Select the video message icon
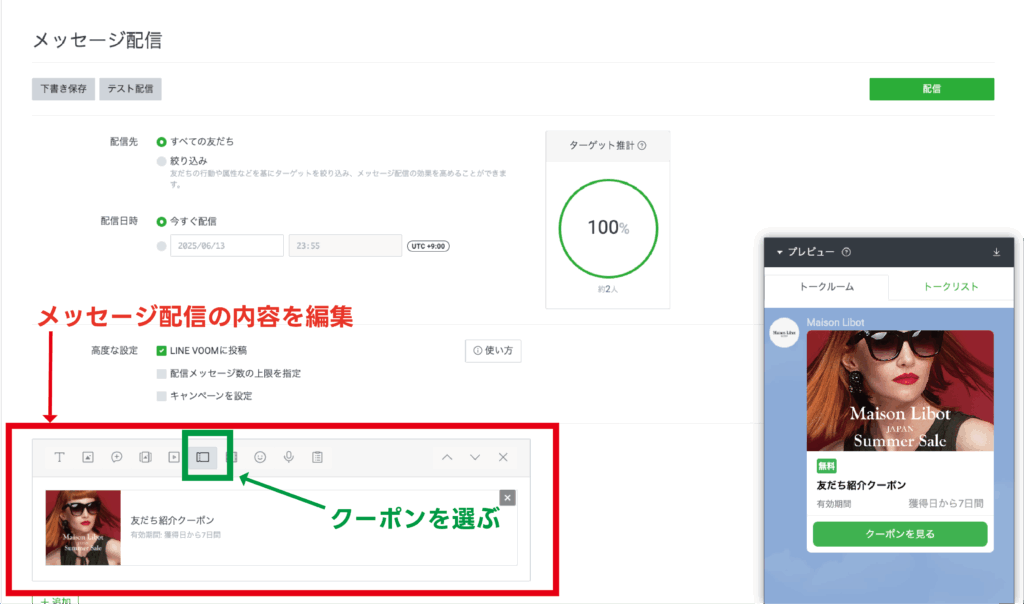The image size is (1024, 604). (x=174, y=457)
